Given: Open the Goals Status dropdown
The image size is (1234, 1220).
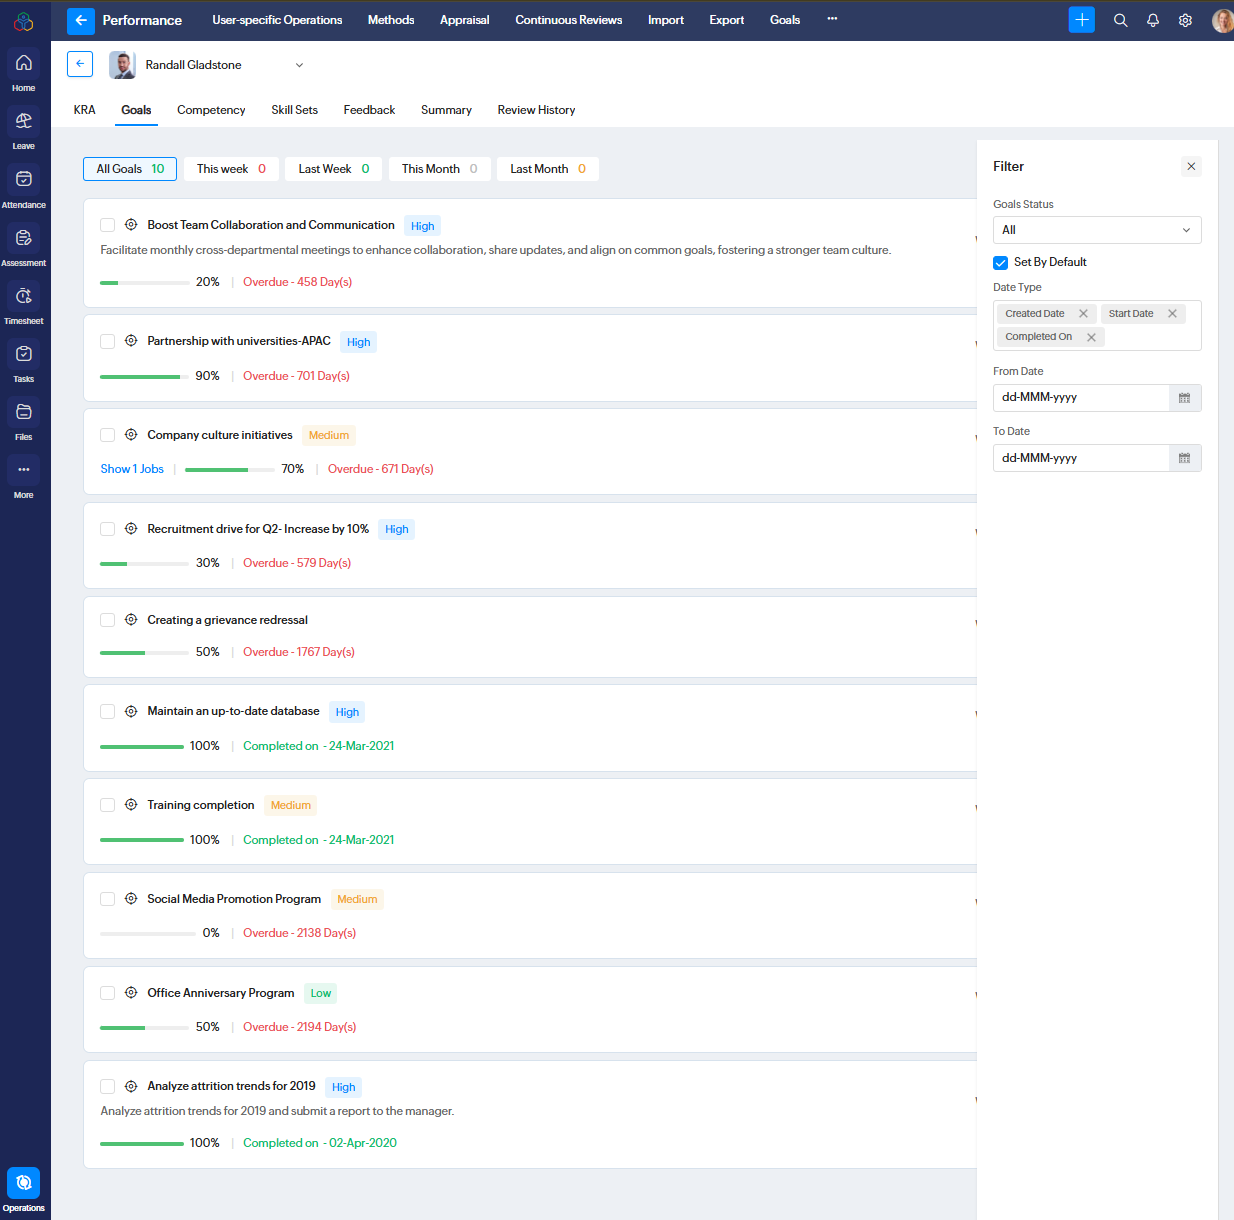Looking at the screenshot, I should coord(1097,230).
